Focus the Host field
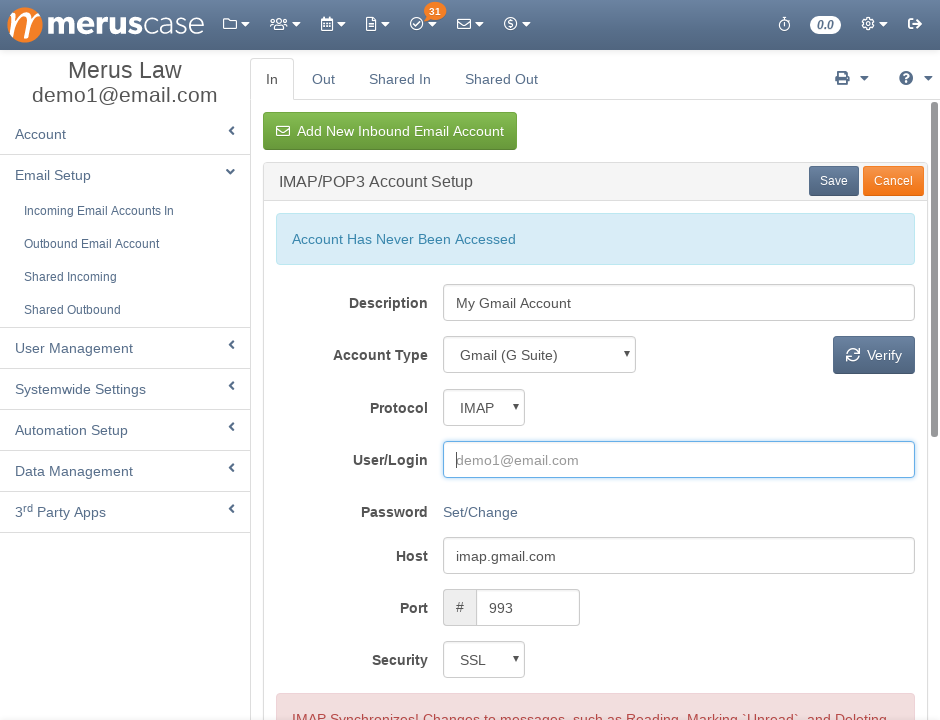The image size is (940, 720). tap(679, 556)
